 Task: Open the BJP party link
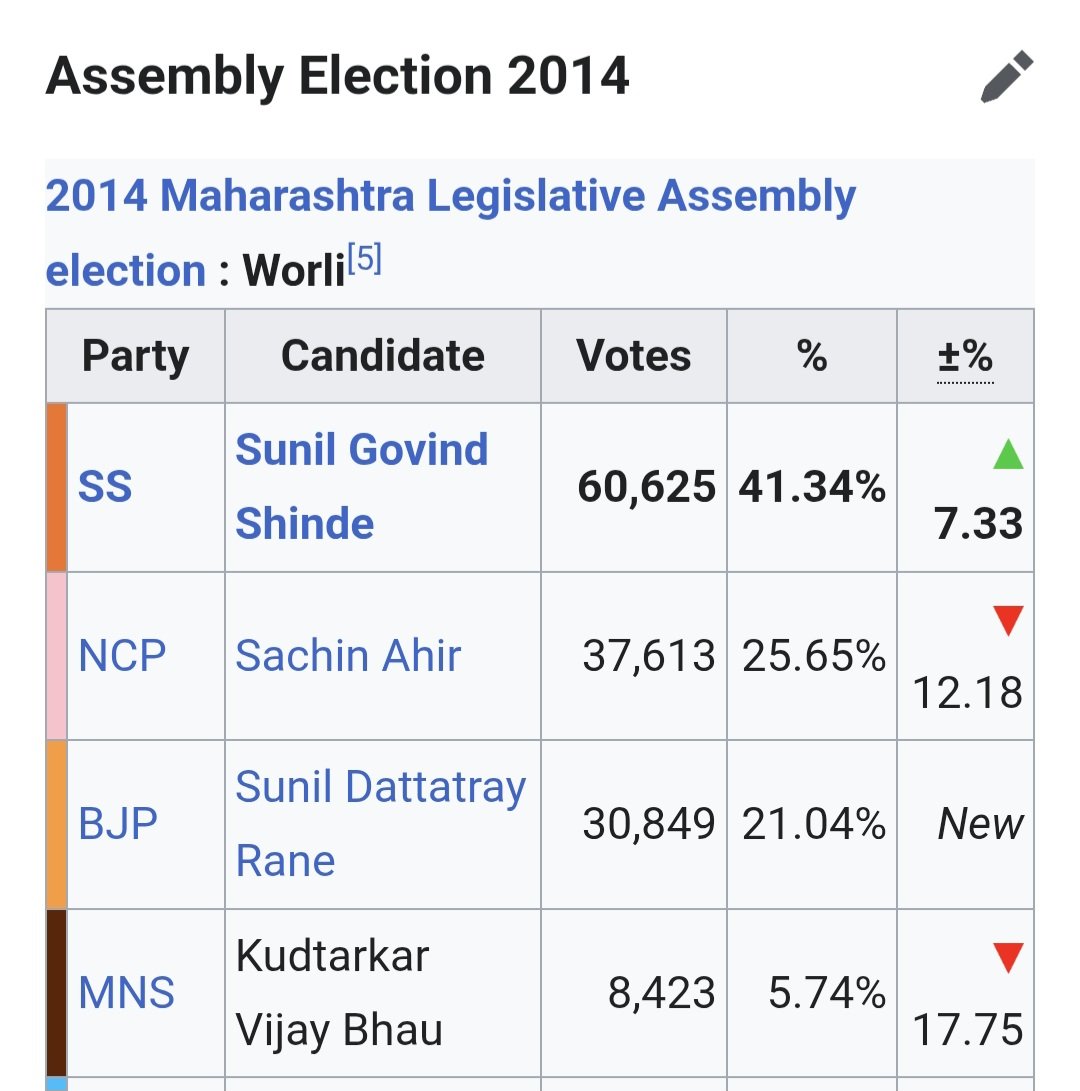click(118, 824)
